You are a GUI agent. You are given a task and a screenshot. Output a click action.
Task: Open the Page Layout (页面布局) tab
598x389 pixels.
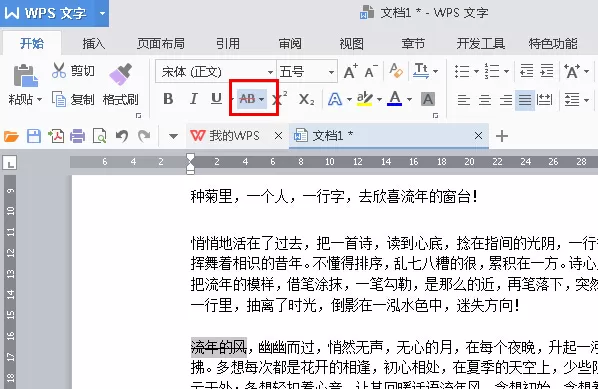tap(161, 44)
